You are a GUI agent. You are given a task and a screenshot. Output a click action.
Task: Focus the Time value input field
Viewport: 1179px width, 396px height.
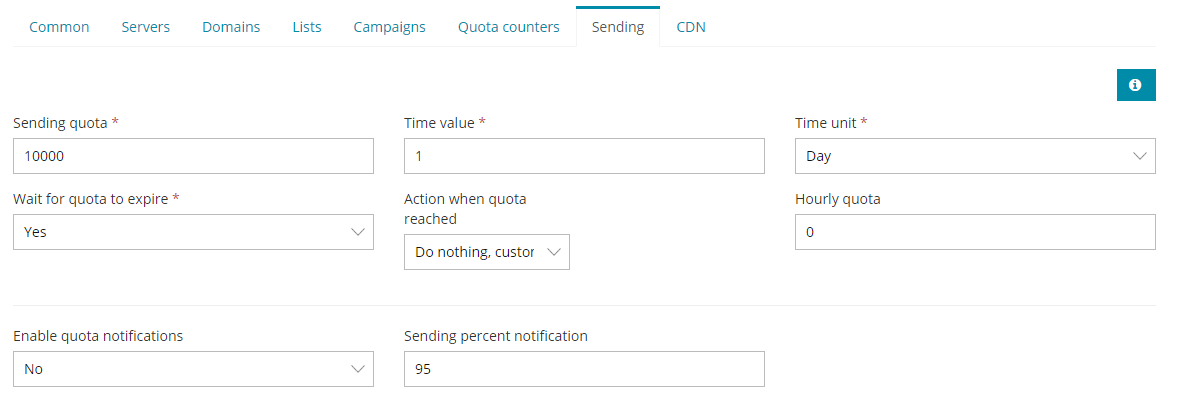[584, 156]
